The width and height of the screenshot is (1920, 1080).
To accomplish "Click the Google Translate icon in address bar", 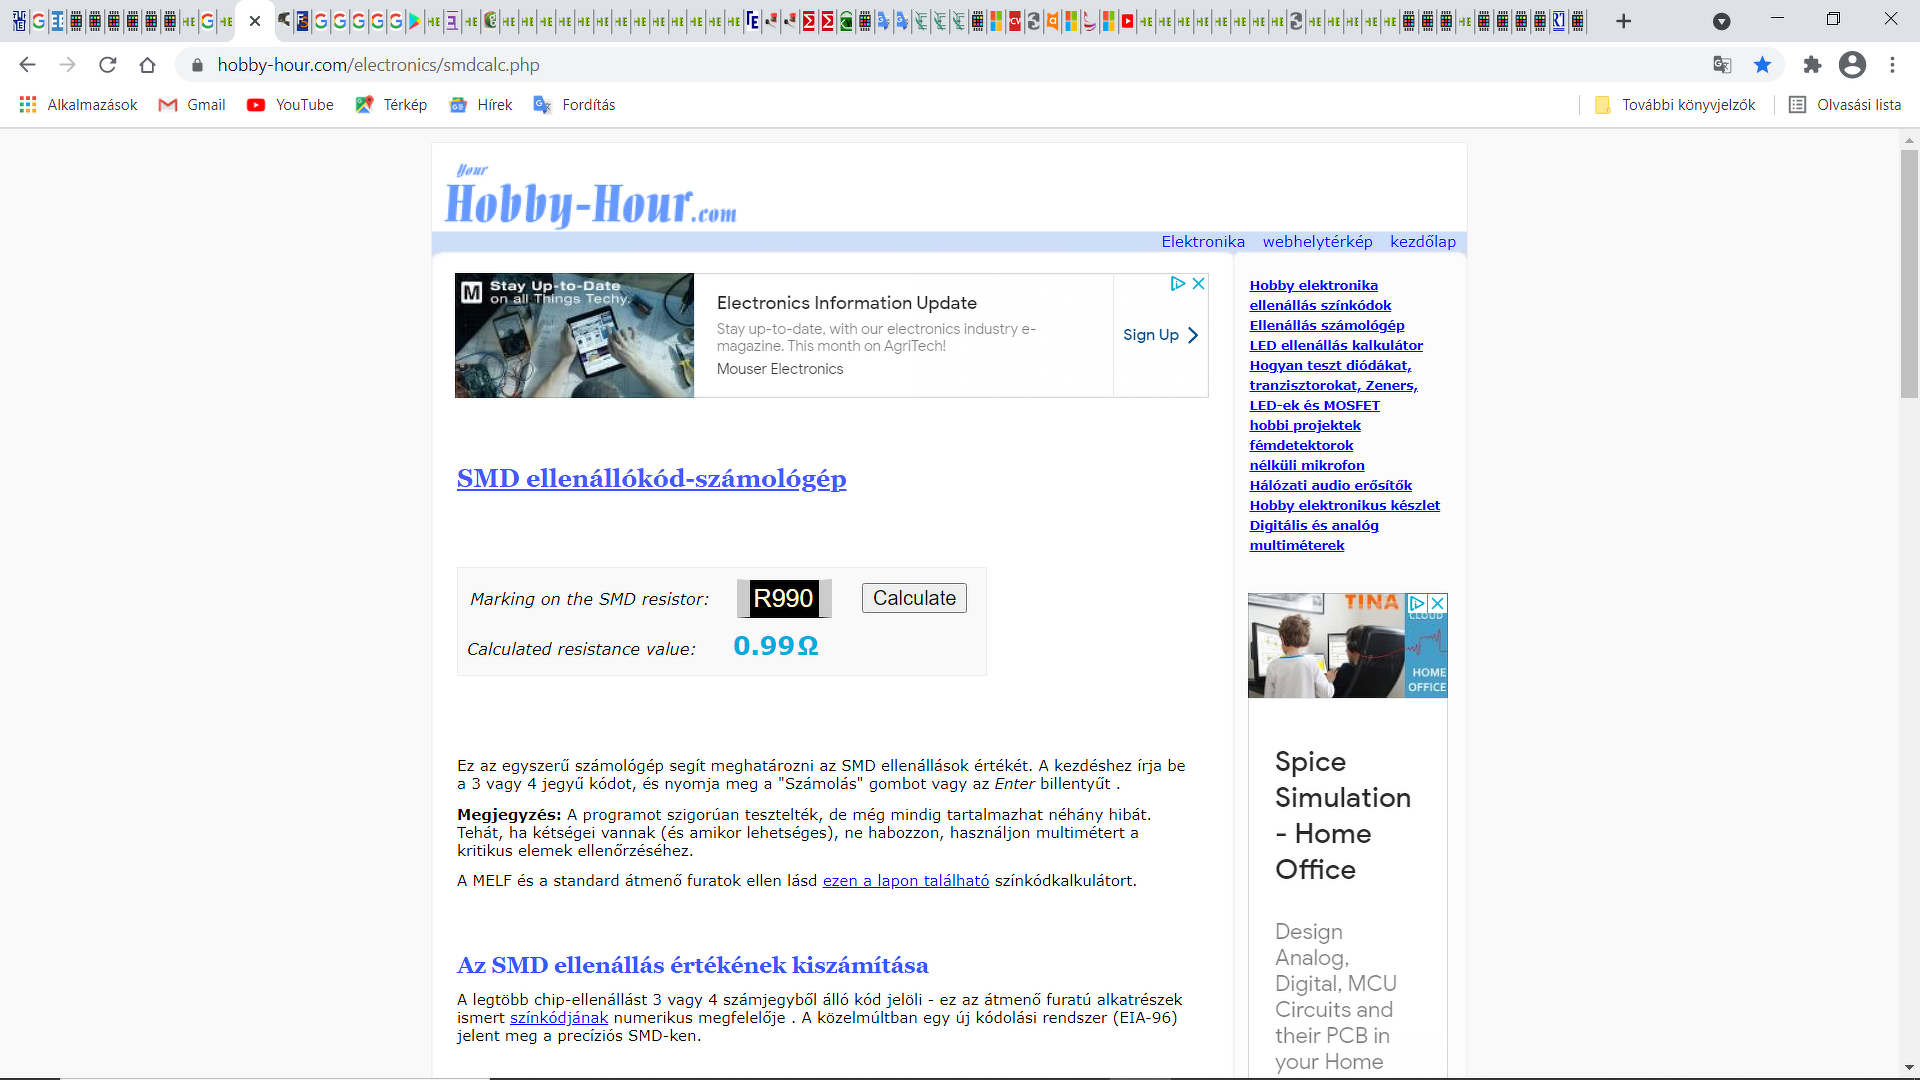I will click(1722, 65).
